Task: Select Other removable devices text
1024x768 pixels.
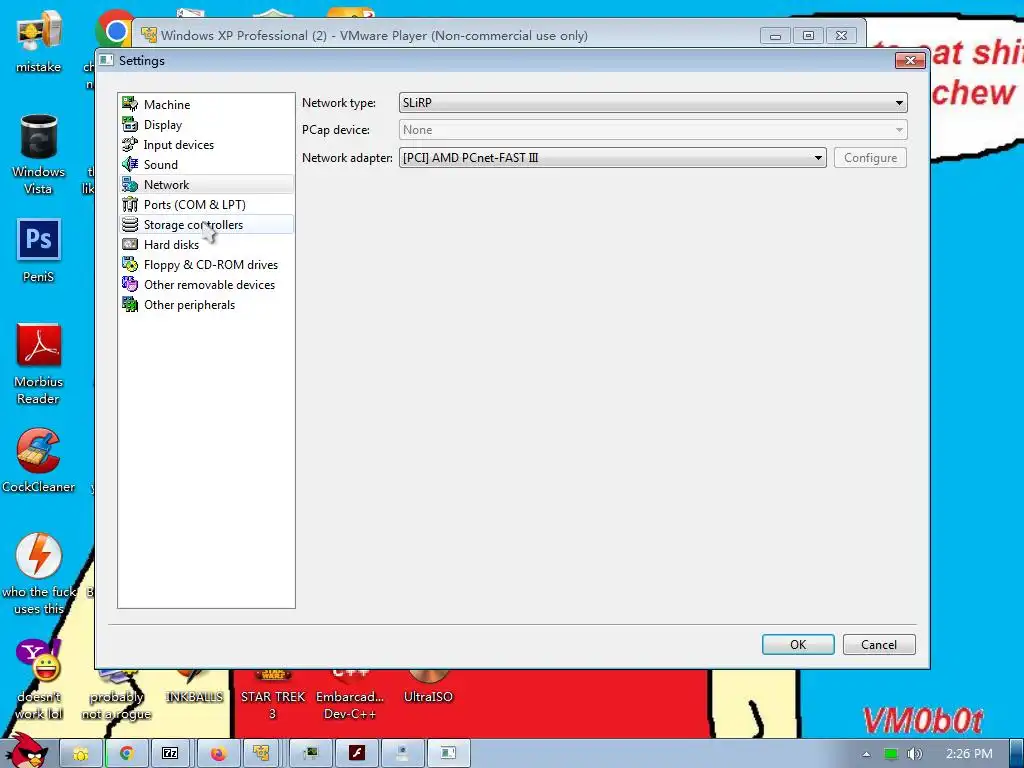Action: (210, 285)
